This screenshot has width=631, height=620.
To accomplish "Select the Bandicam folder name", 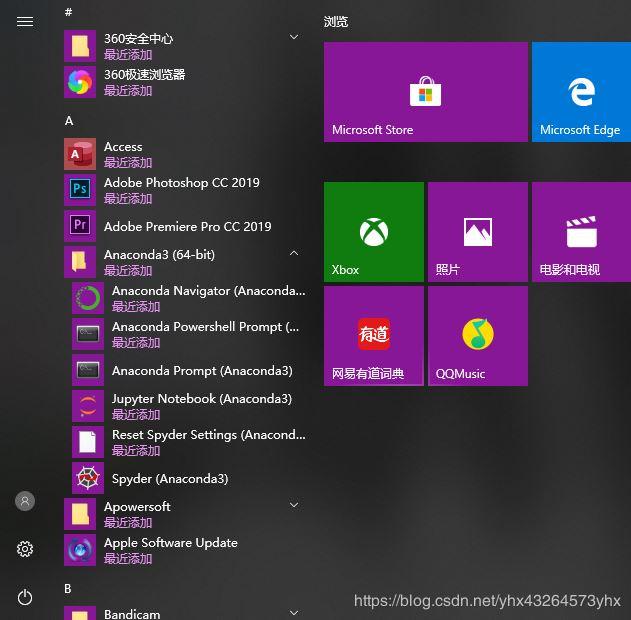I will pyautogui.click(x=132, y=614).
